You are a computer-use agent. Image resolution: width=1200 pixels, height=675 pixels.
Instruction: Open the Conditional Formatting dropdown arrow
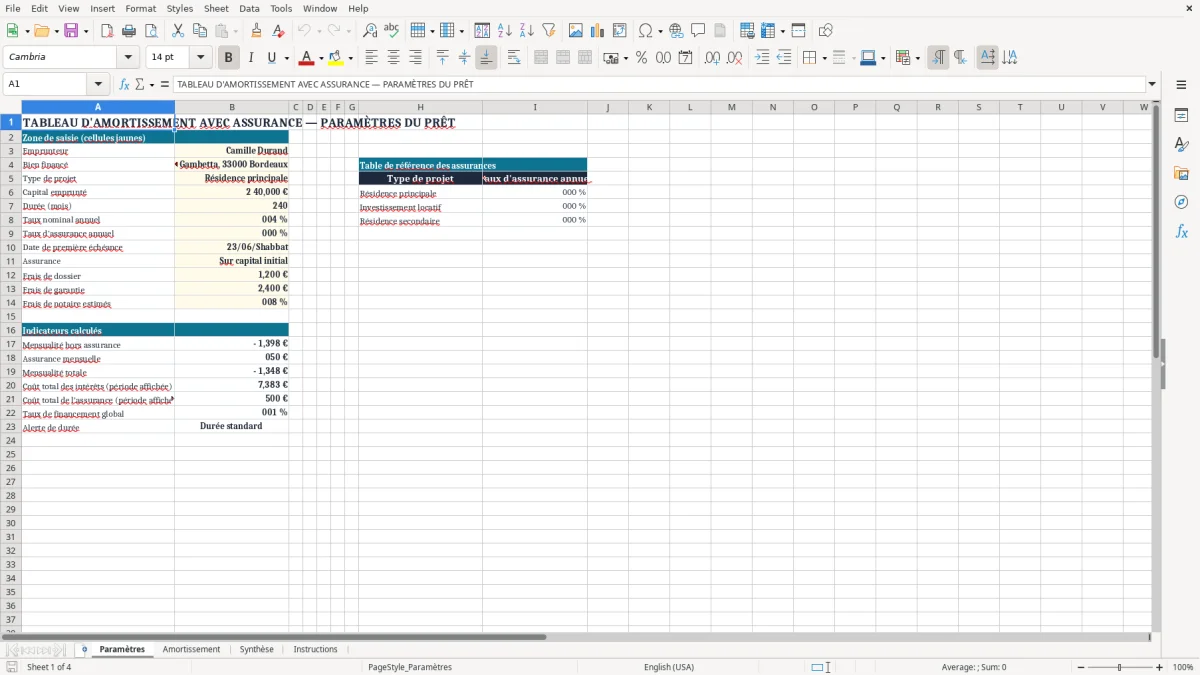[917, 58]
